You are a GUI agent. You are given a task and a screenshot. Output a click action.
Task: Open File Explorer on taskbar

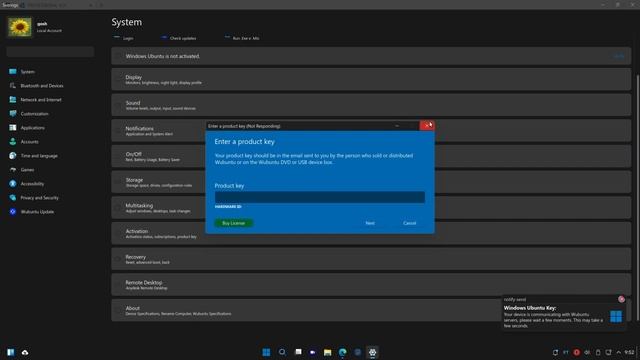(x=327, y=352)
